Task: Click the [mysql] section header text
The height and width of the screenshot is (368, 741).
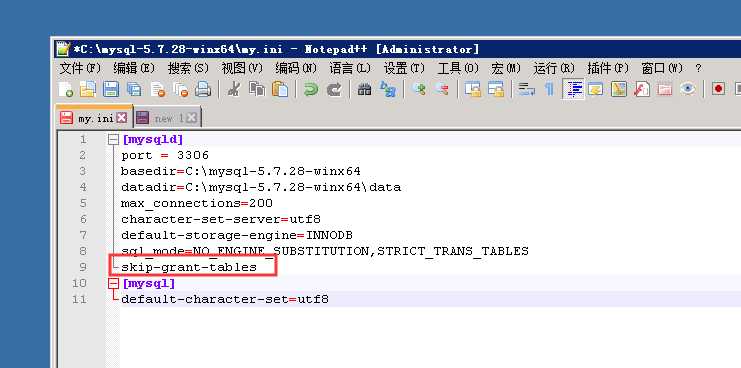Action: coord(148,283)
